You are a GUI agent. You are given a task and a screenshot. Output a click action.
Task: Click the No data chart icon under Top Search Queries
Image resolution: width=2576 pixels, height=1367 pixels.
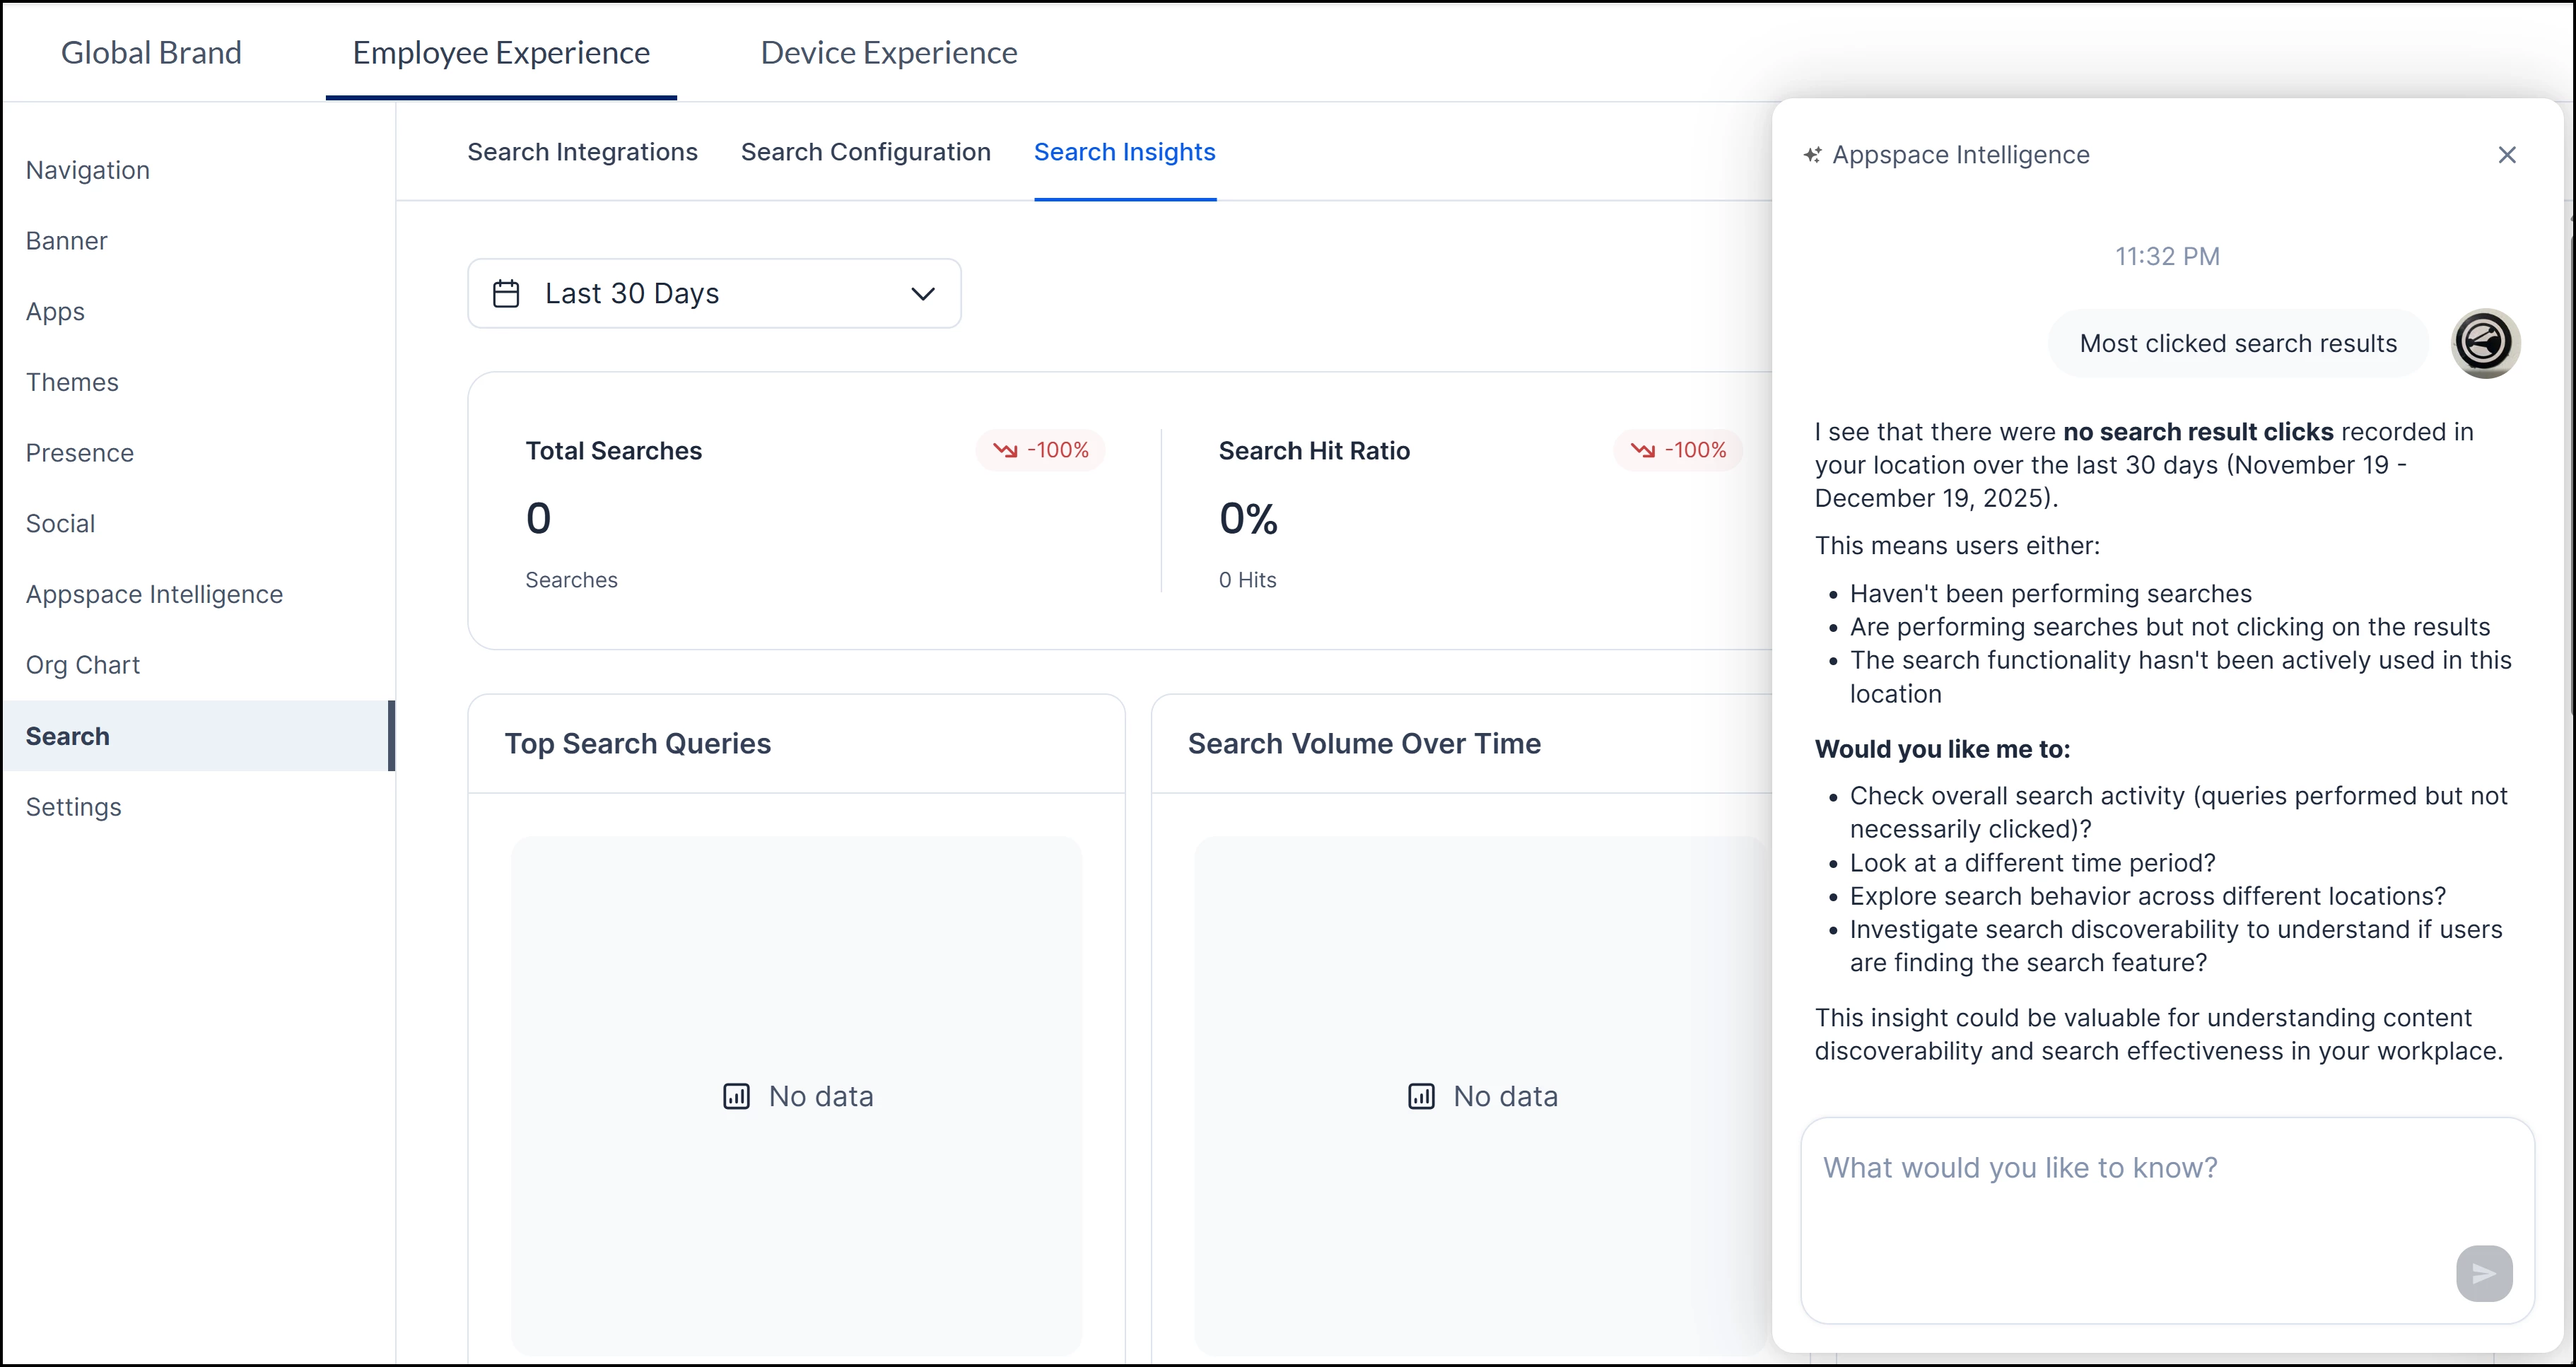736,1096
